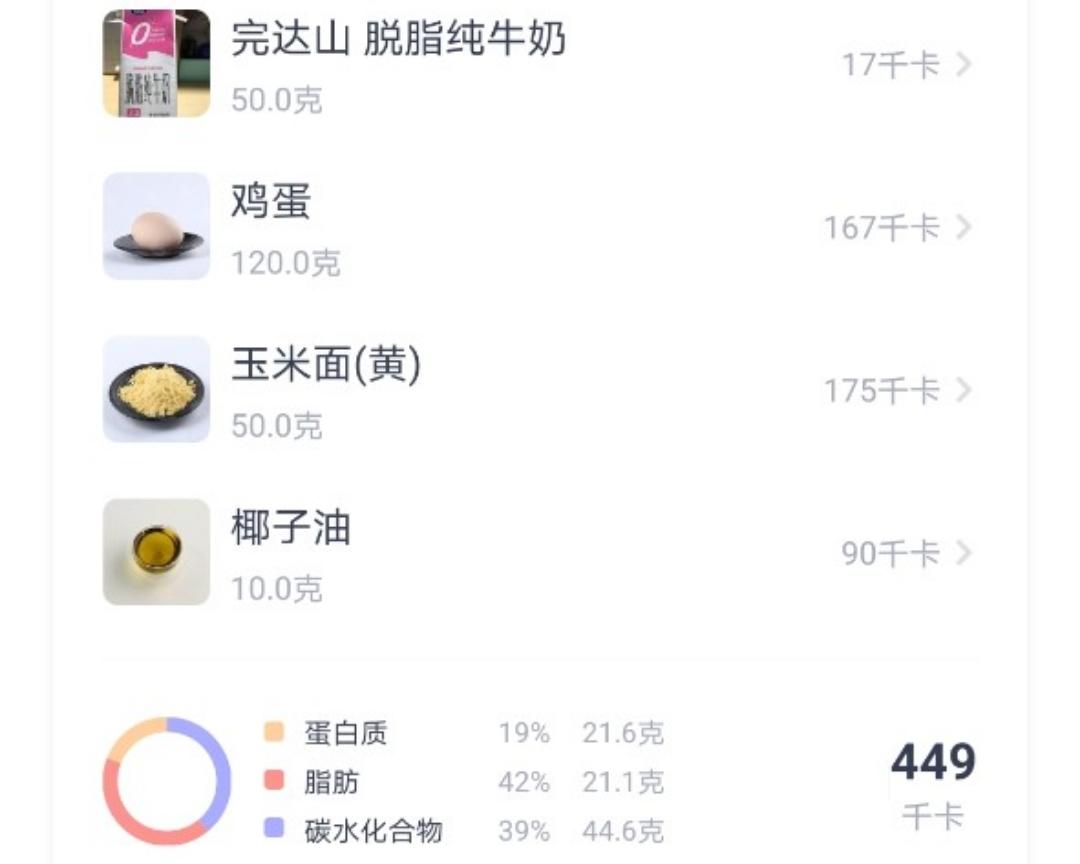This screenshot has height=864, width=1080.
Task: Click the 完达山 milk carton thumbnail
Action: (x=155, y=62)
